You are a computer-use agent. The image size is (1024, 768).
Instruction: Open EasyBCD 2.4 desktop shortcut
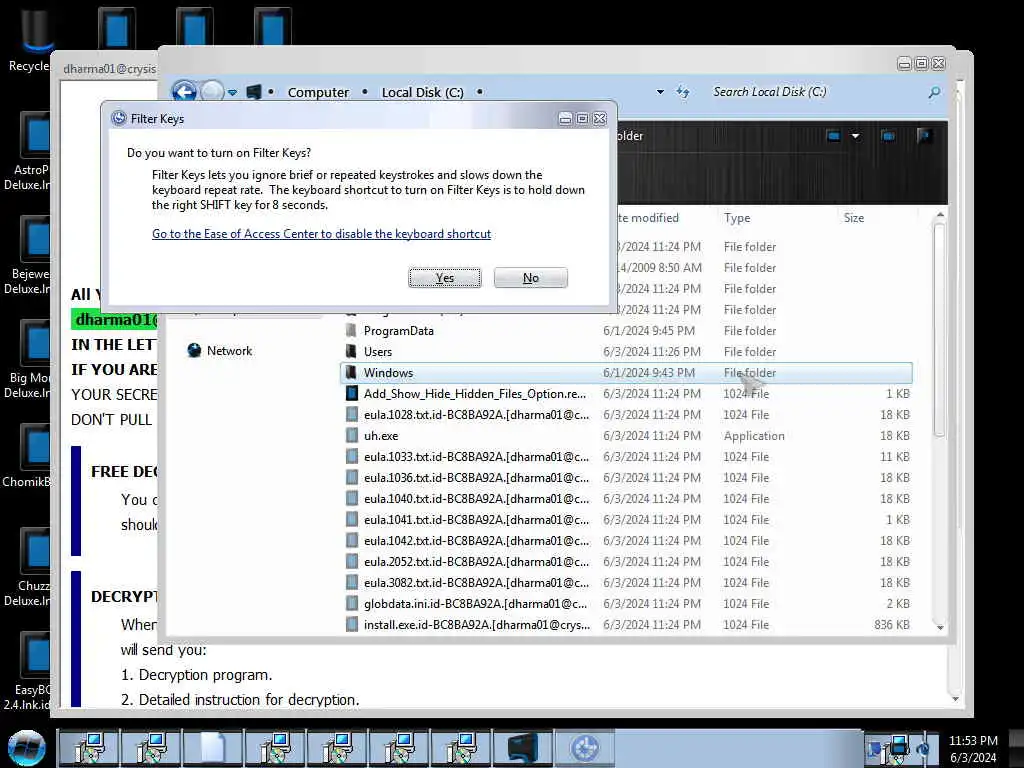coord(27,671)
